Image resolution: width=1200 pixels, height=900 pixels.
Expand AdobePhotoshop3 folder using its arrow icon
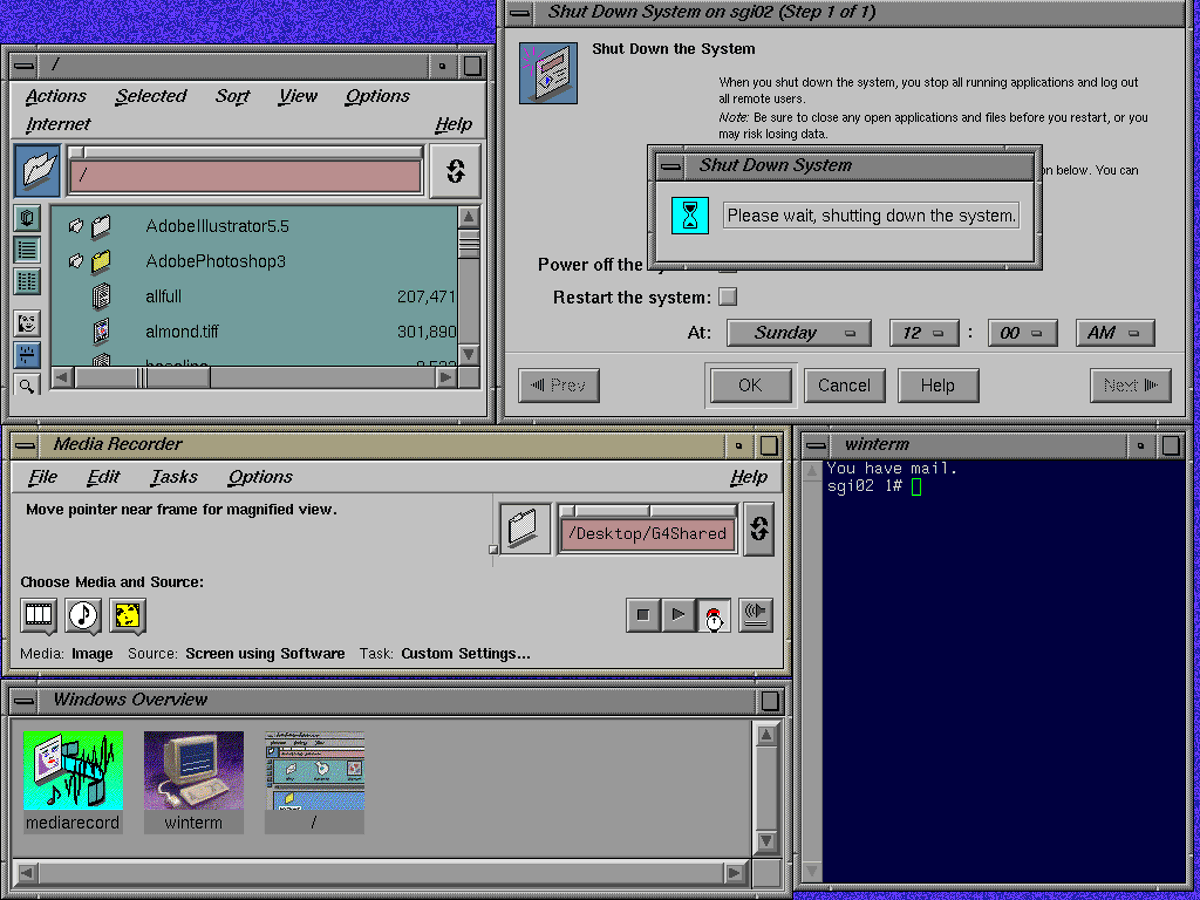[75, 262]
